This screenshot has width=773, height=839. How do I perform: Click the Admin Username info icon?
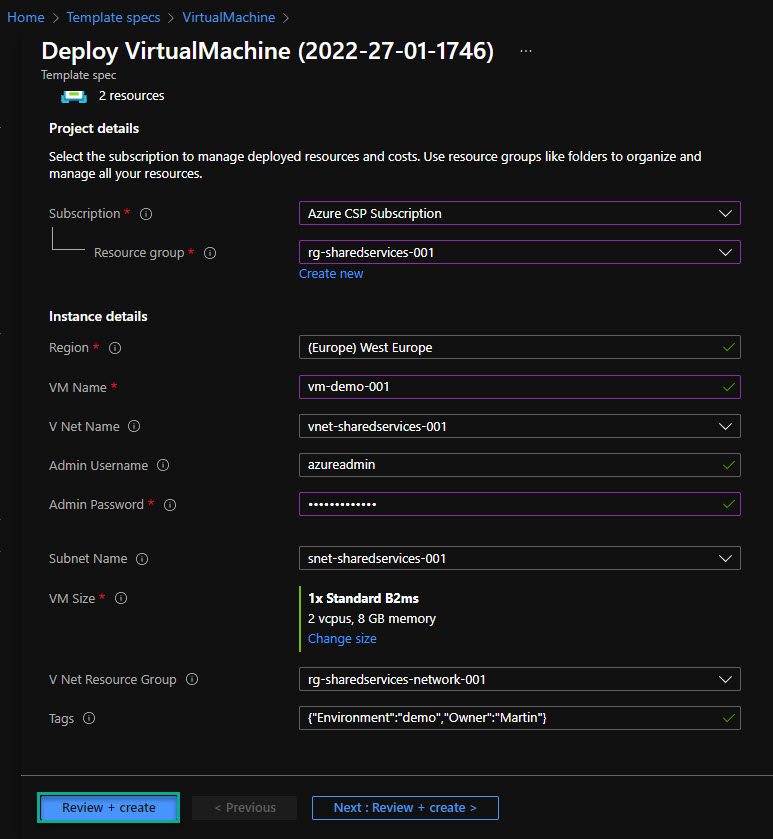[x=163, y=466]
